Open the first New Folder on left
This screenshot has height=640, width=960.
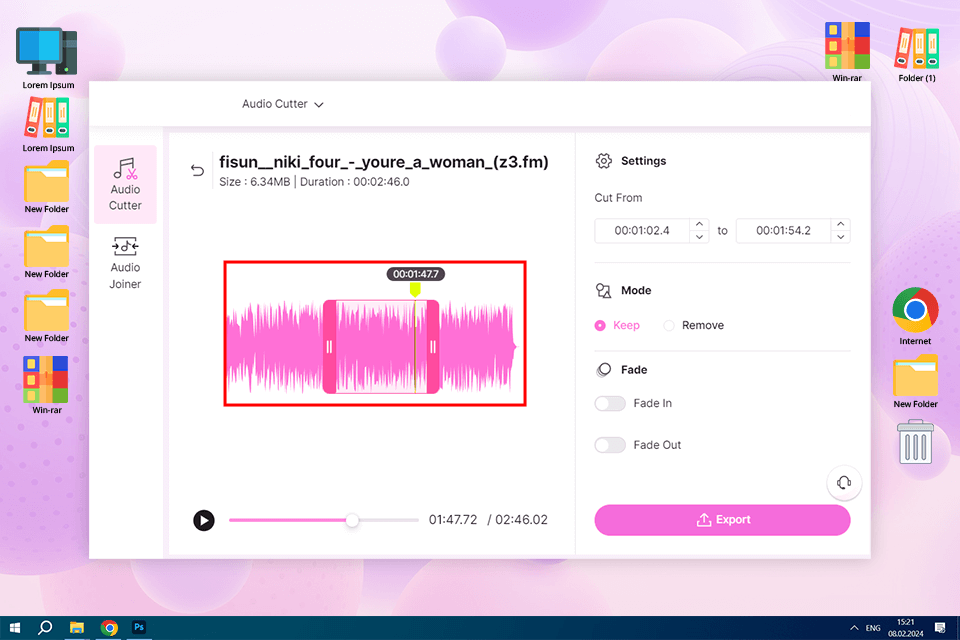pyautogui.click(x=47, y=187)
